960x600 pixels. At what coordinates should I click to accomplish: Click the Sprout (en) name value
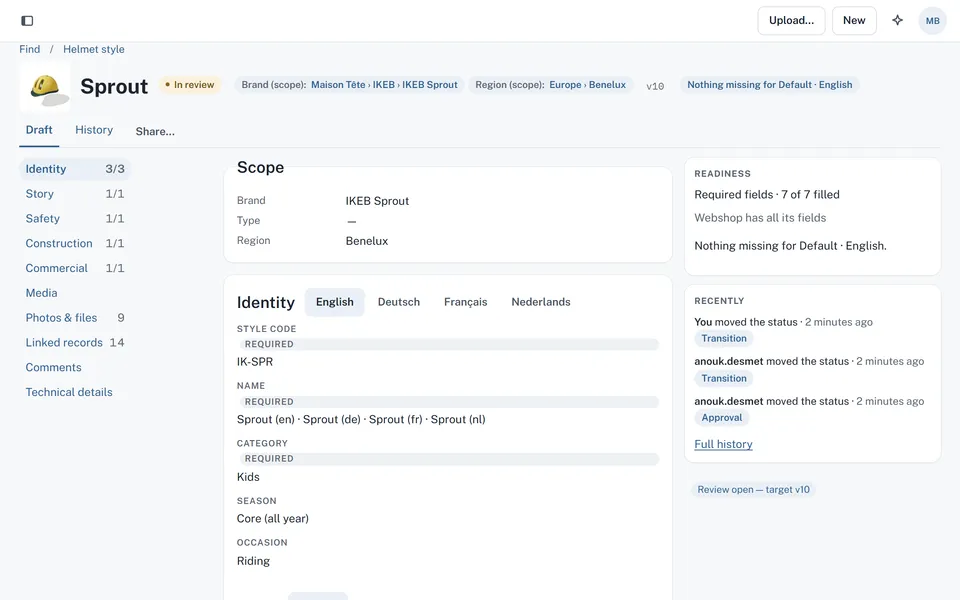pos(266,419)
